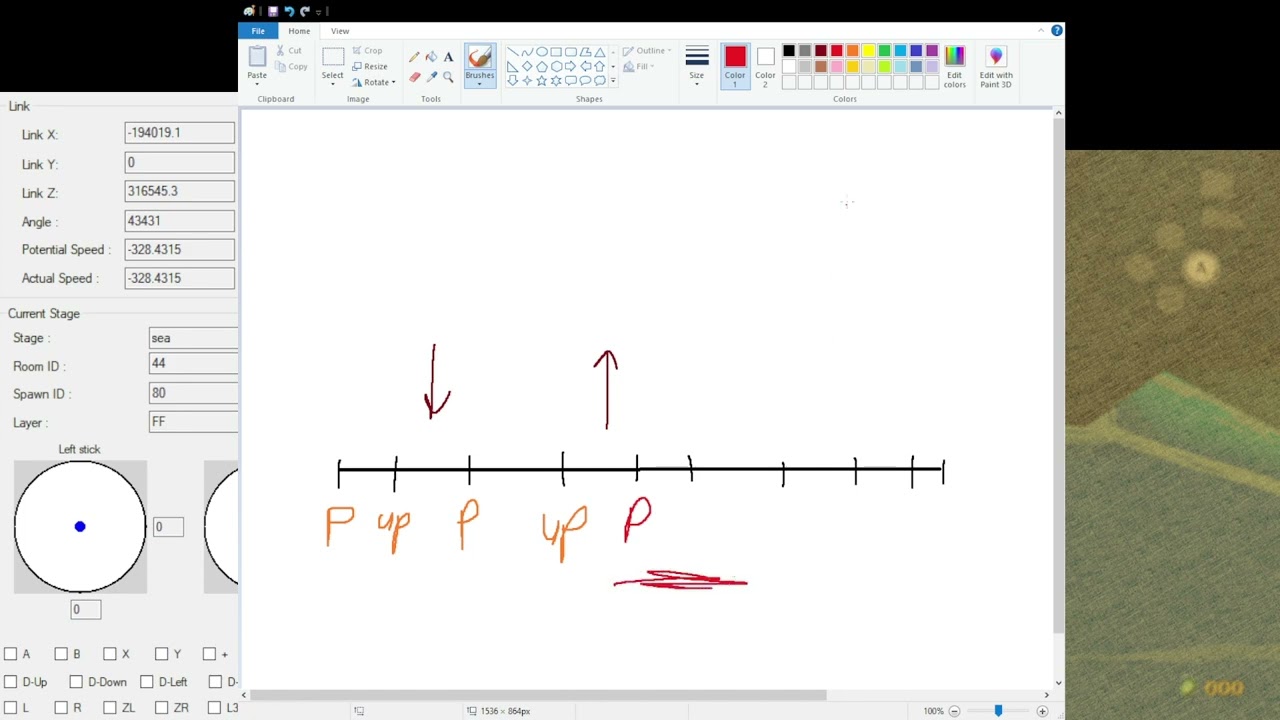This screenshot has width=1280, height=720.
Task: Click the zoom out minus button
Action: click(954, 711)
